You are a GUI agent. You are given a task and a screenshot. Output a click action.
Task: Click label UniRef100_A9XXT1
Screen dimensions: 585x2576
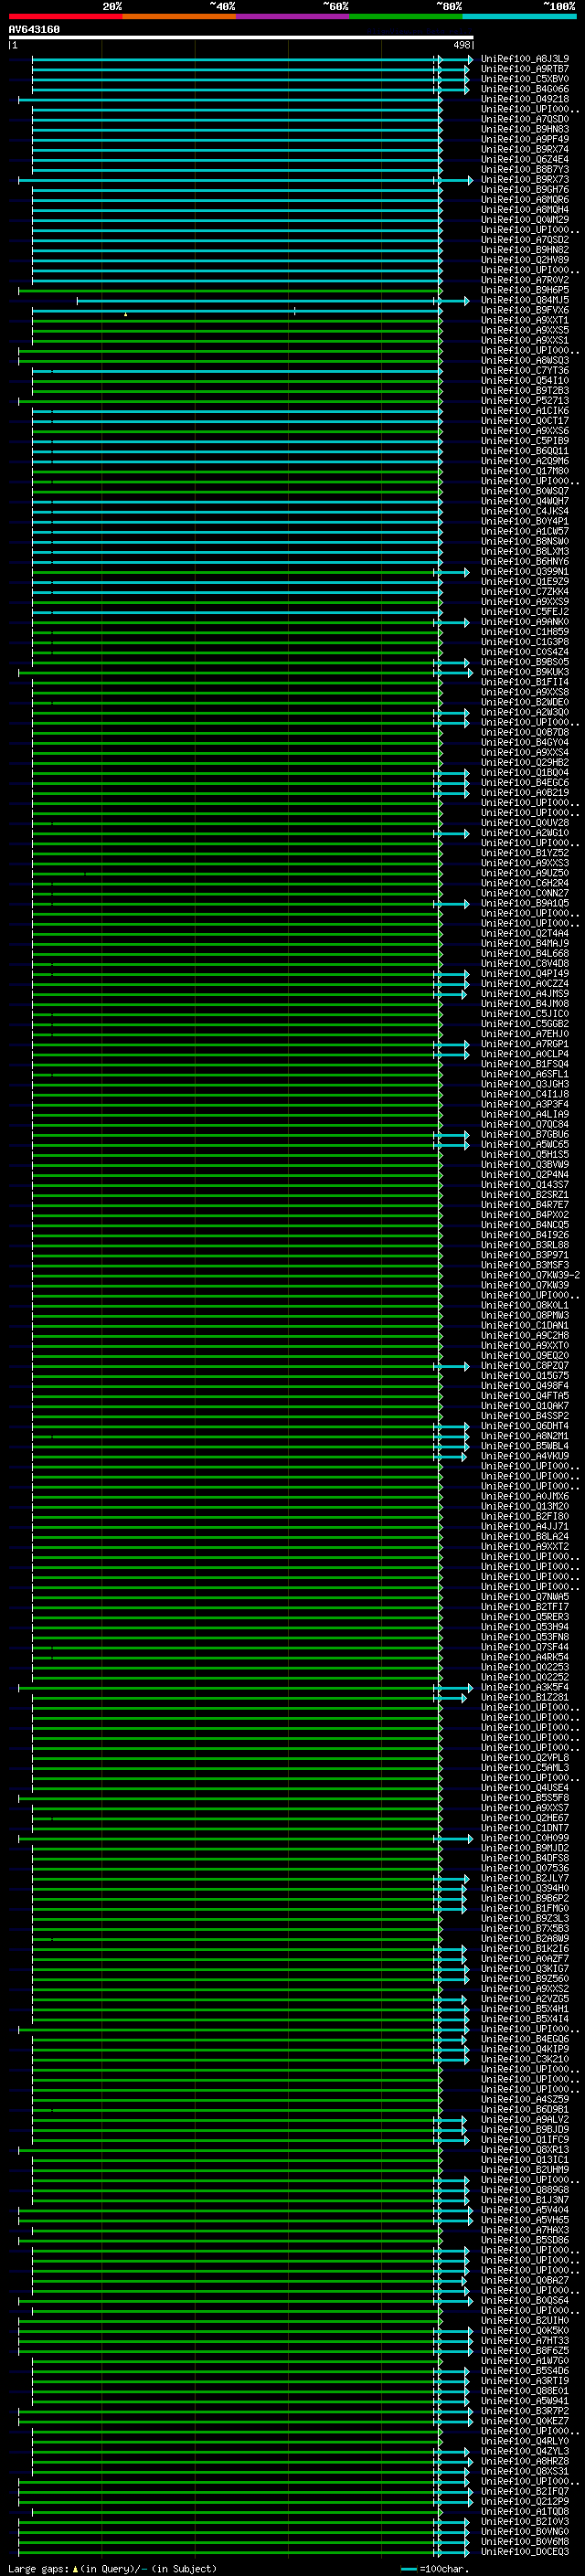525,320
